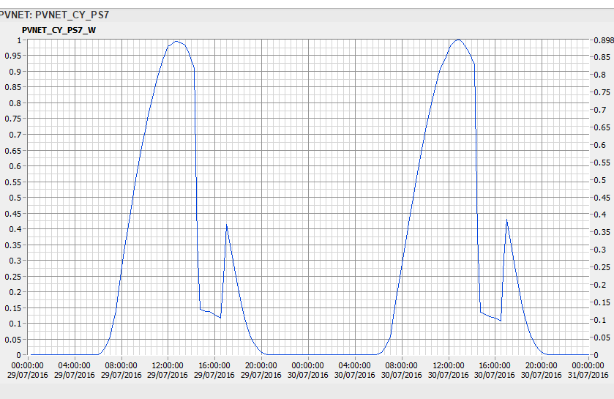Screen dimensions: 614x399
Task: Click the afternoon spike near 17:00 on 29/07
Action: coord(226,225)
